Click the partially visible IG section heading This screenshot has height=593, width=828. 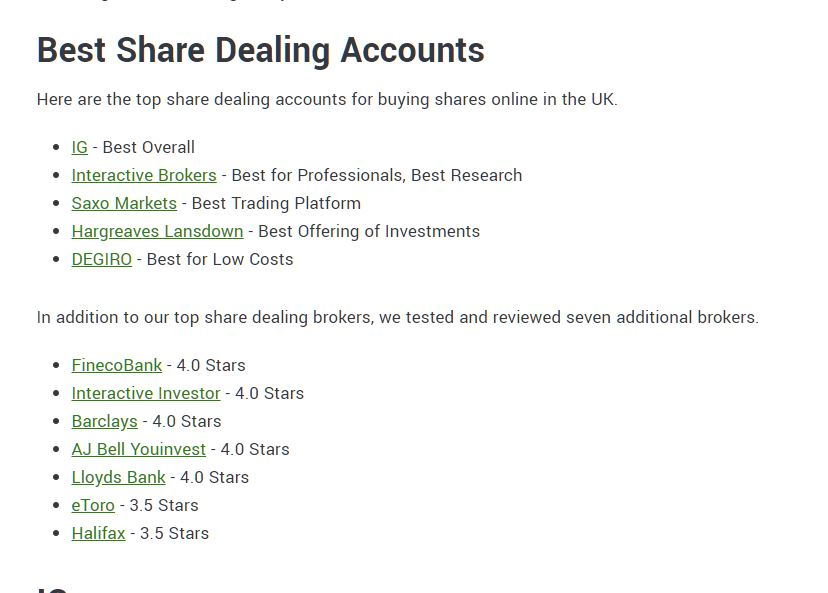(52, 589)
